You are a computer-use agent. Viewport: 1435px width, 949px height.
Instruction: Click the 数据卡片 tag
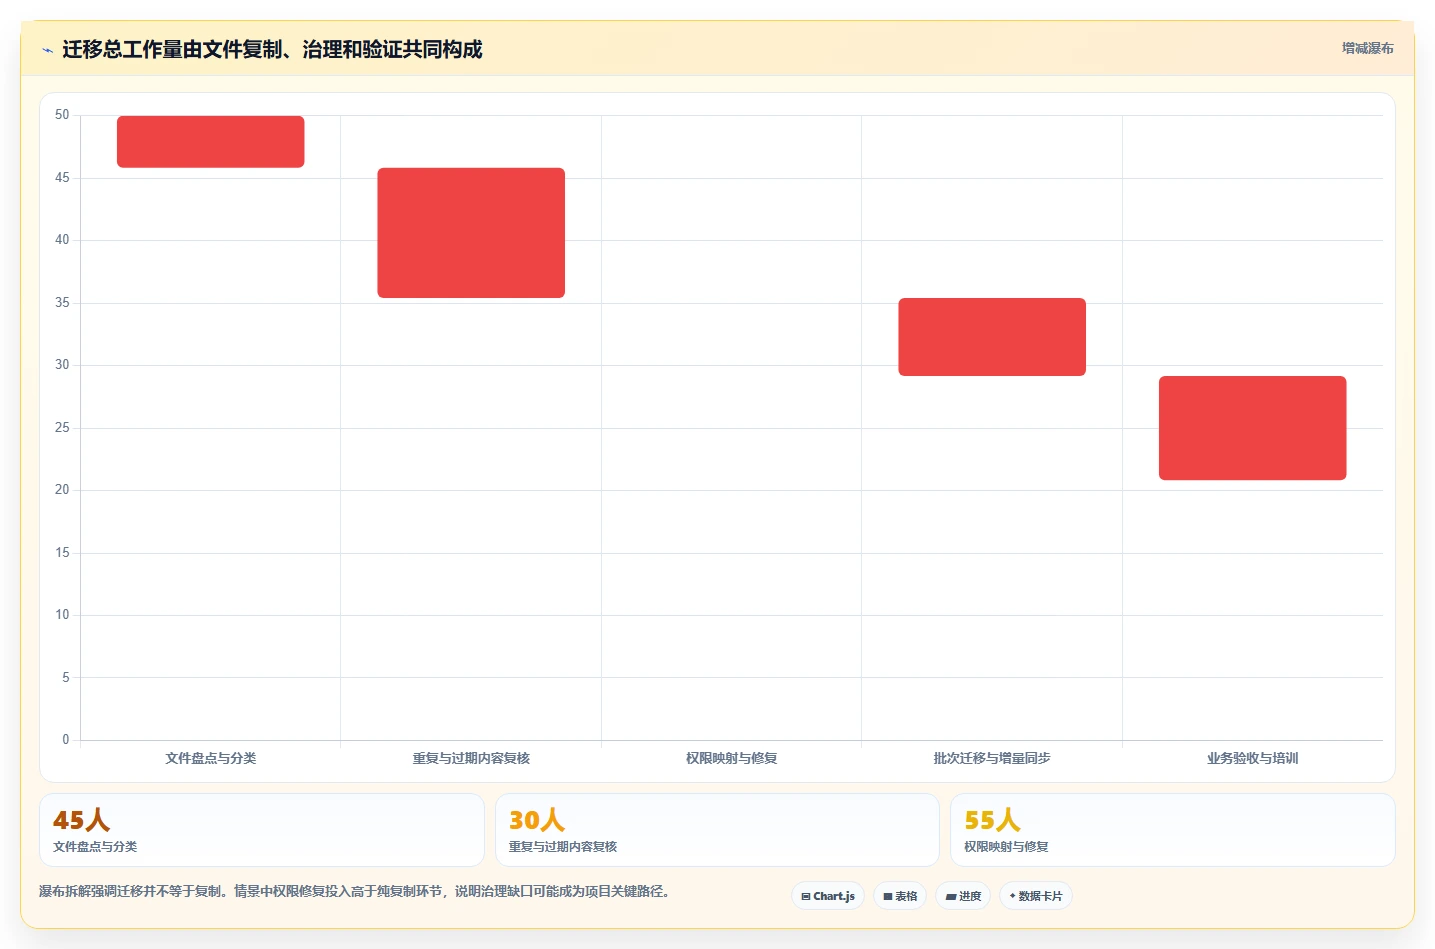click(1036, 896)
